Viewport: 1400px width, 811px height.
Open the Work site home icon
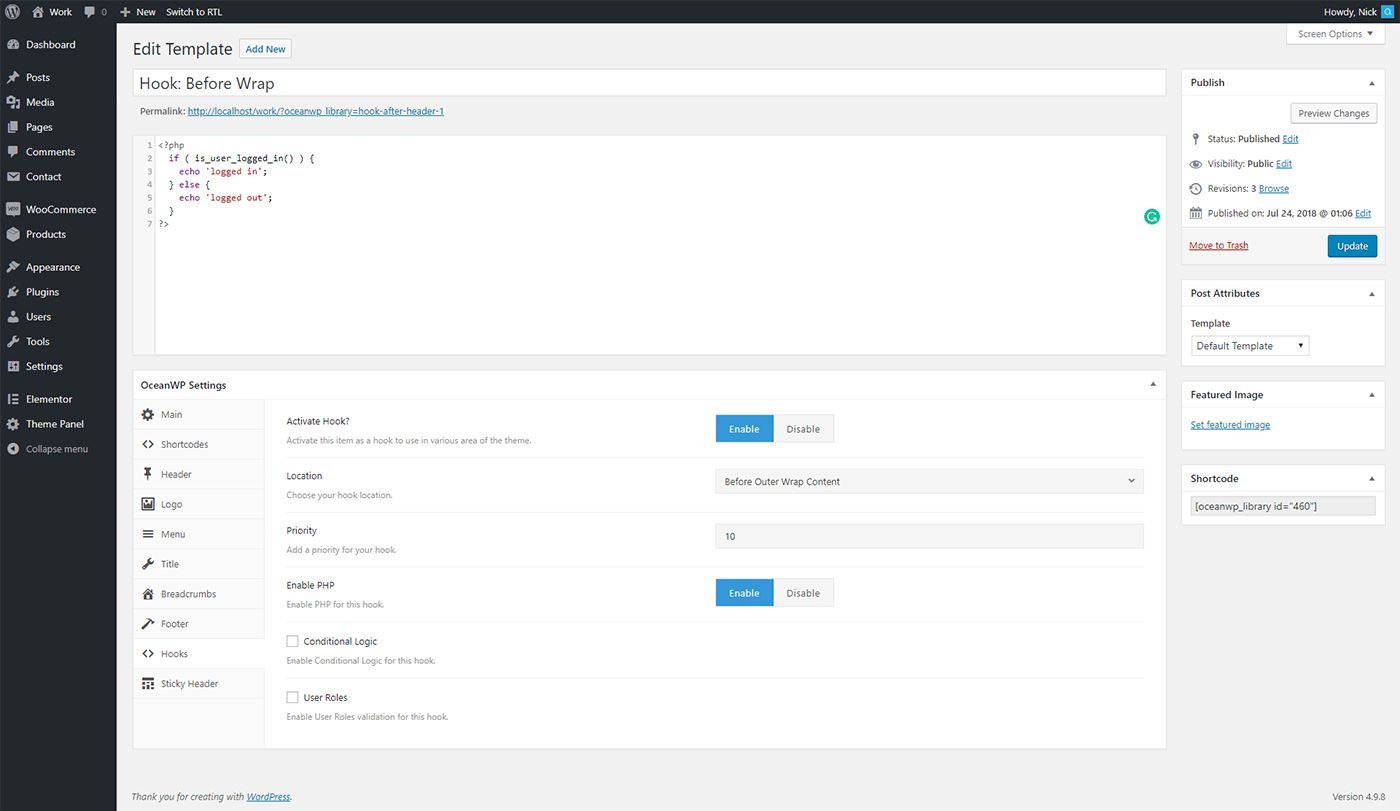(x=38, y=12)
